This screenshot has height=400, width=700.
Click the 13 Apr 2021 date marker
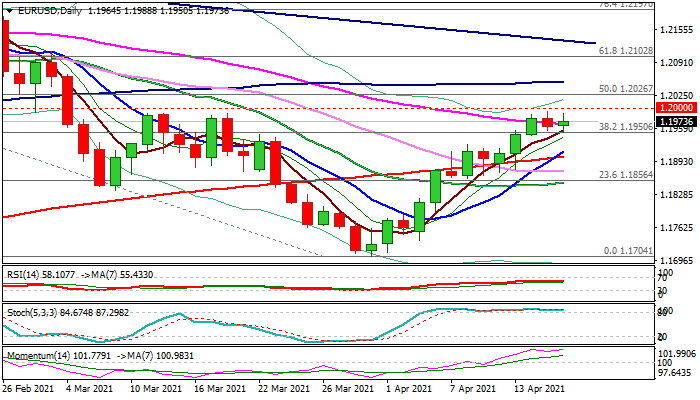539,388
